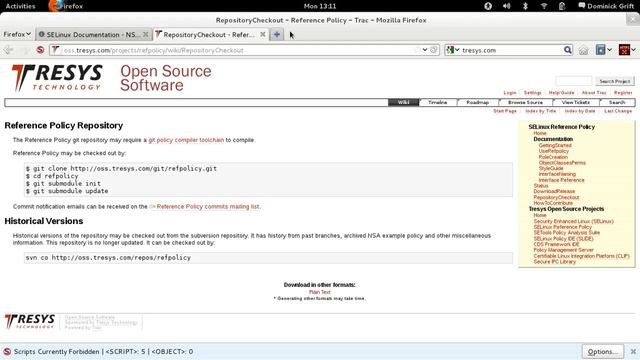The image size is (640, 360).
Task: Select the RepositoryCheckout tab
Action: (210, 34)
